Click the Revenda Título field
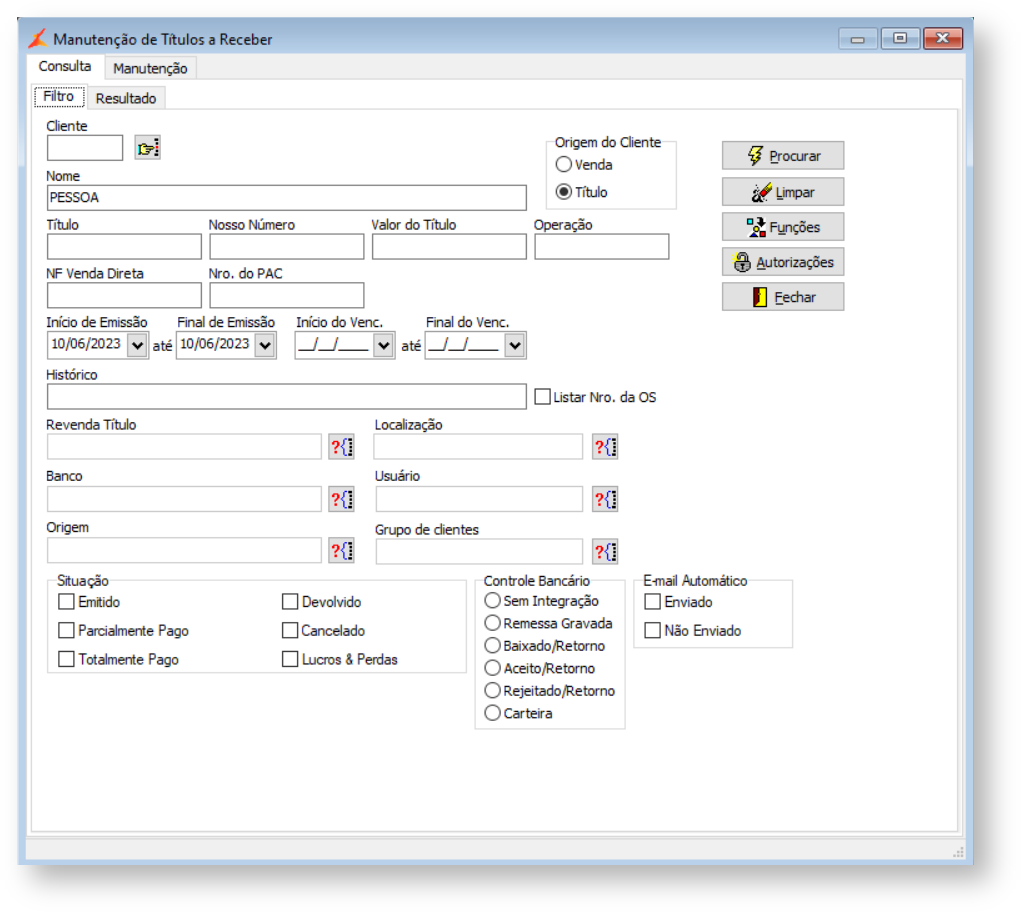 (184, 447)
